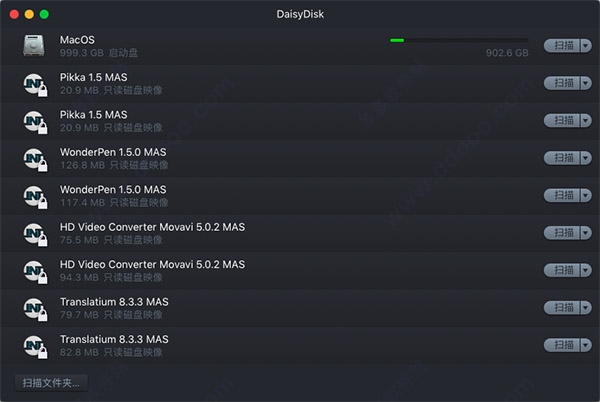The width and height of the screenshot is (600, 402).
Task: Select the WonderPen 1.5.0 MAS name above 126.8 MB
Action: coord(113,152)
